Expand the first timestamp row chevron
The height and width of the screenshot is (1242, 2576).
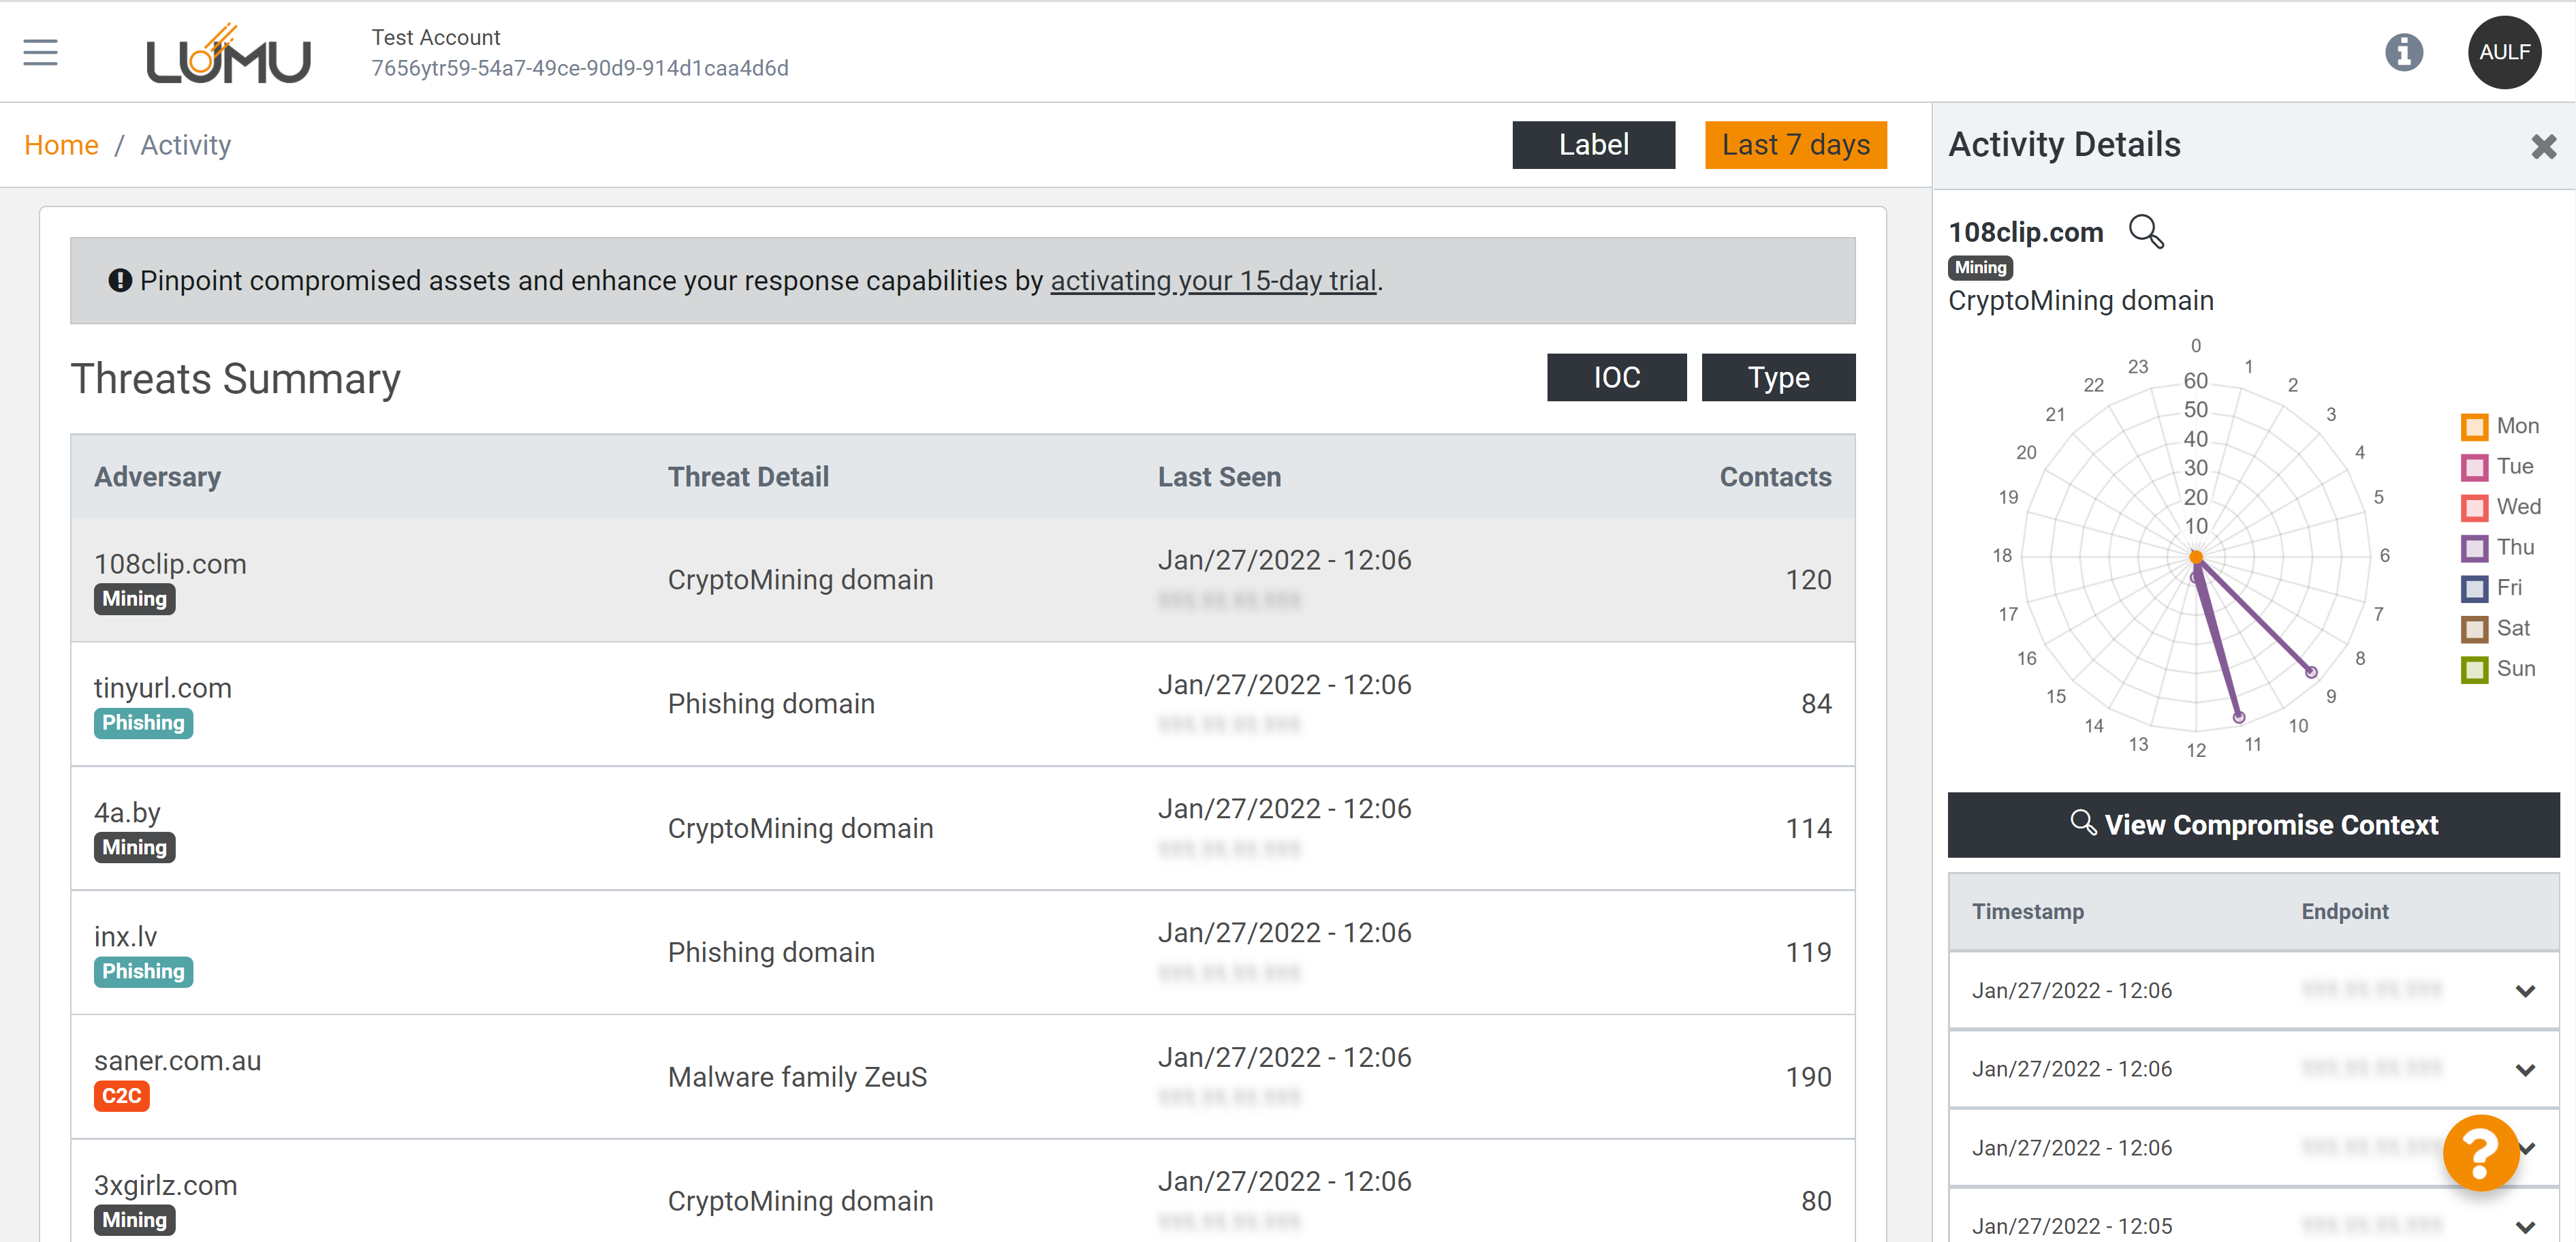click(x=2525, y=991)
